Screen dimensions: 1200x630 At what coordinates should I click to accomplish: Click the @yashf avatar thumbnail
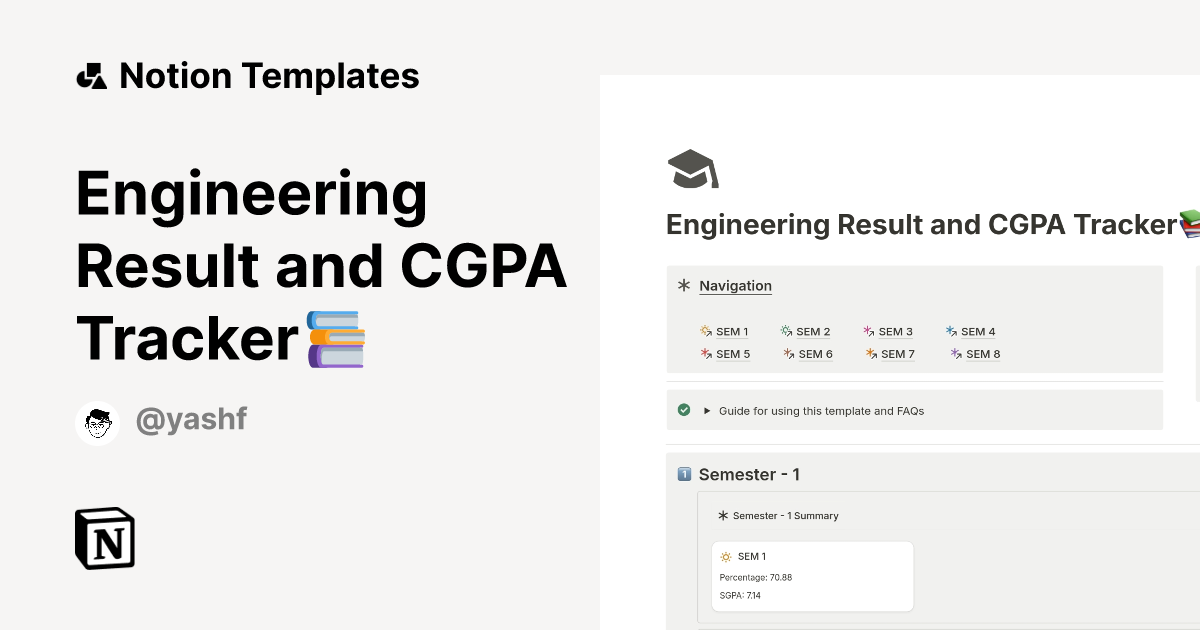click(97, 421)
